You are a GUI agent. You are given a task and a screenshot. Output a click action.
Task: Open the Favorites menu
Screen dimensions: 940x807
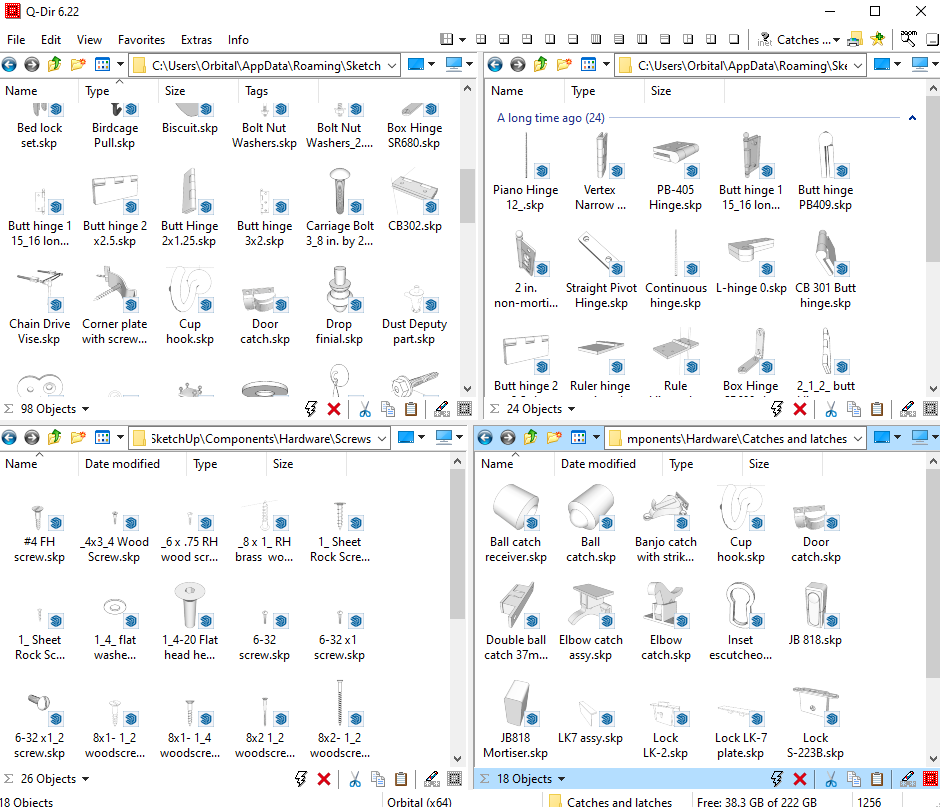pos(141,40)
